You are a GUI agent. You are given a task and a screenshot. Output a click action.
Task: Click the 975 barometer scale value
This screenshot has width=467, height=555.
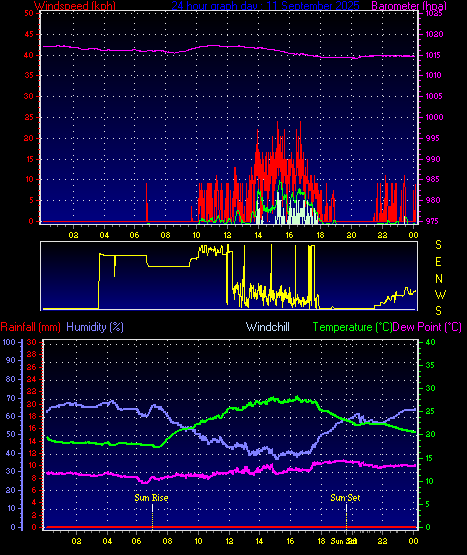[434, 221]
